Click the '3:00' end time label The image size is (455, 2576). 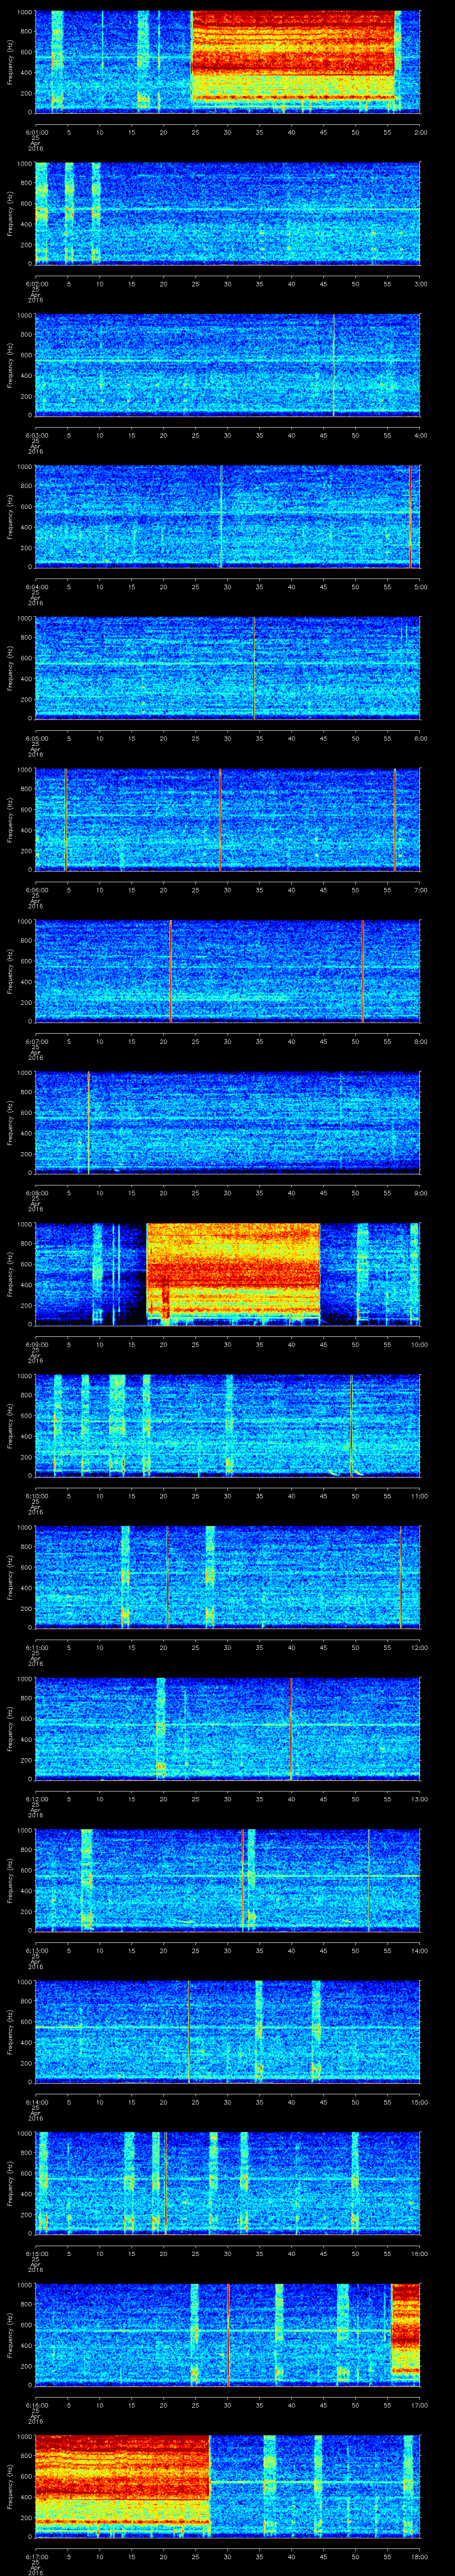420,284
